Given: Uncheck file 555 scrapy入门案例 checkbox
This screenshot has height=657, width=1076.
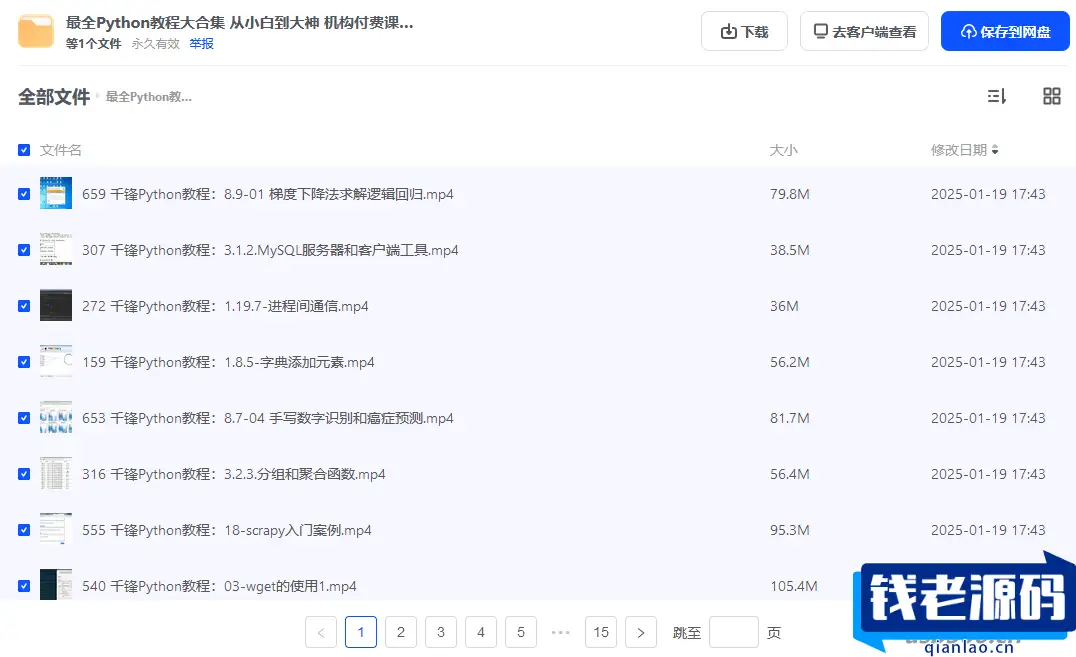Looking at the screenshot, I should [x=24, y=530].
